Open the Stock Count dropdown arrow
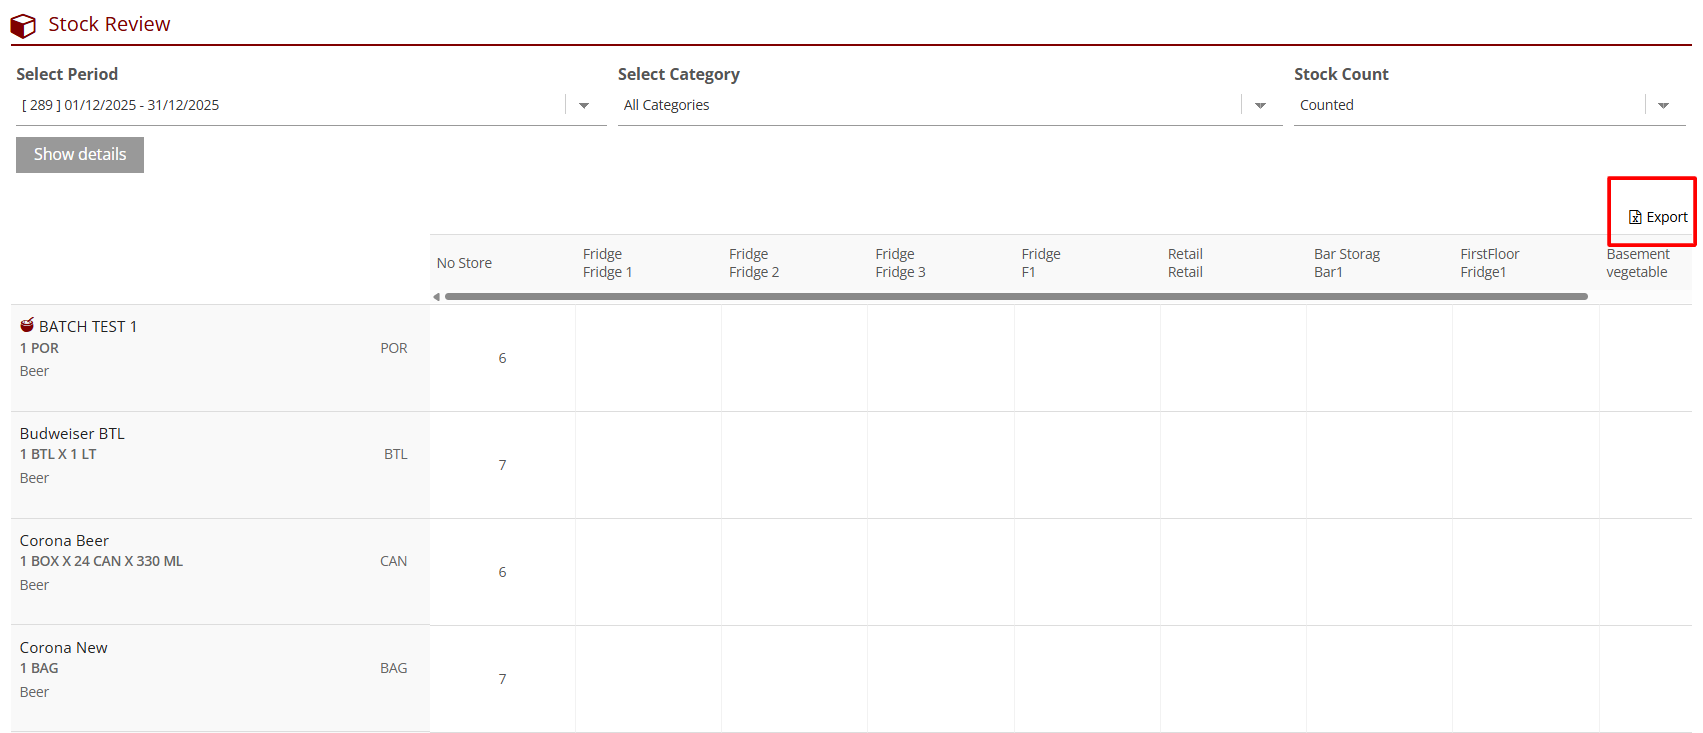The image size is (1703, 733). 1663,106
